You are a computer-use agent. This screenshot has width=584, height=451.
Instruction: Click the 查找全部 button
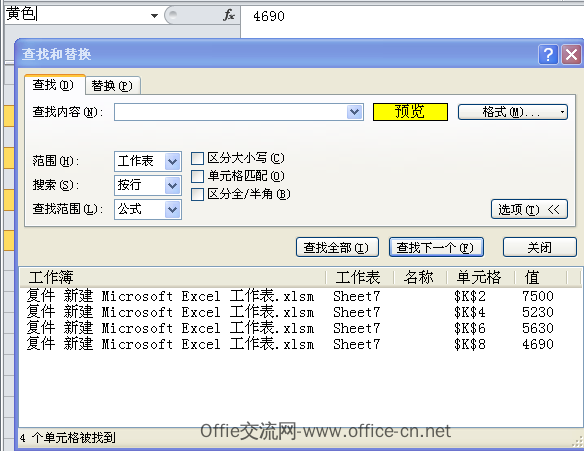coord(337,248)
